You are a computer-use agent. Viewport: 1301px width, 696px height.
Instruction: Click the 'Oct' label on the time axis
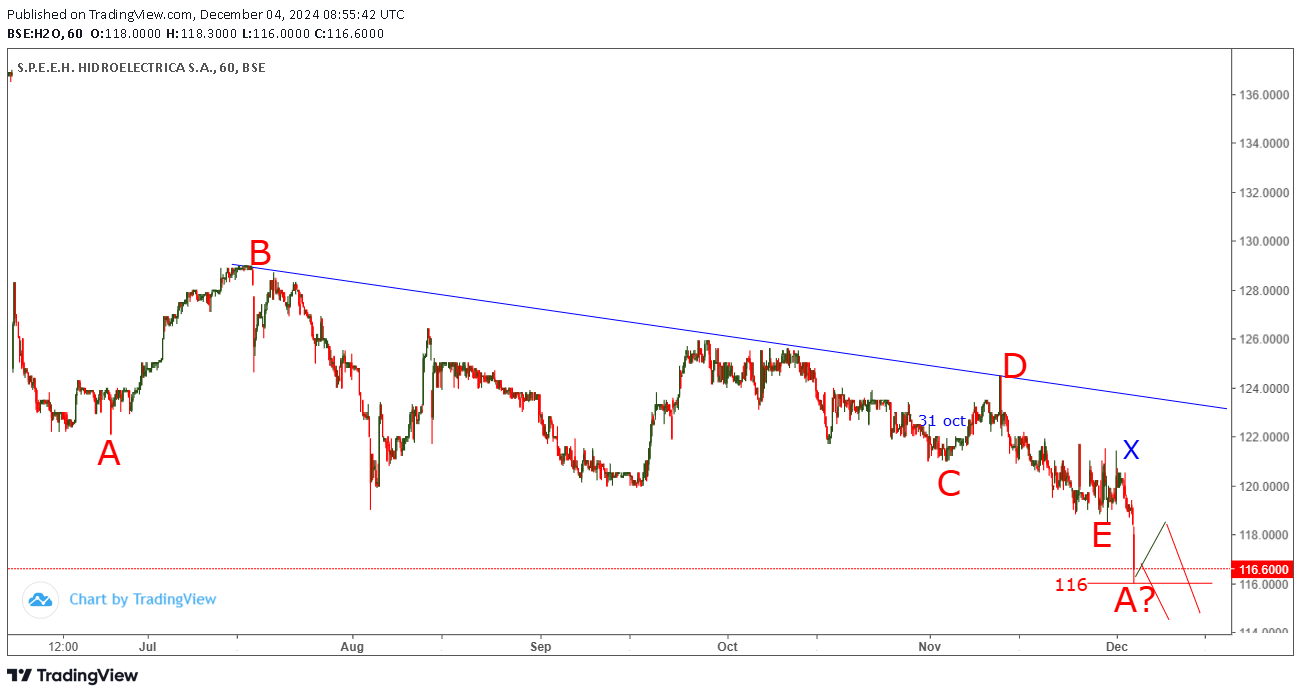[727, 646]
